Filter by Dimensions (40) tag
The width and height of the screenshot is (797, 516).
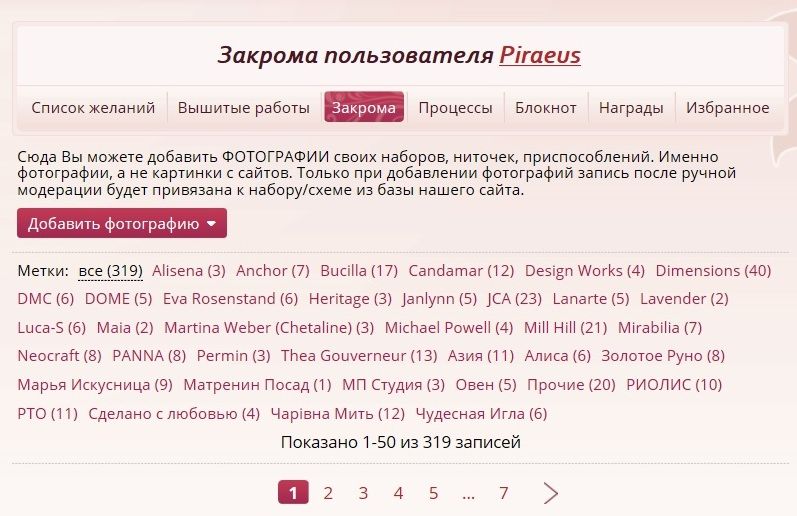[713, 271]
